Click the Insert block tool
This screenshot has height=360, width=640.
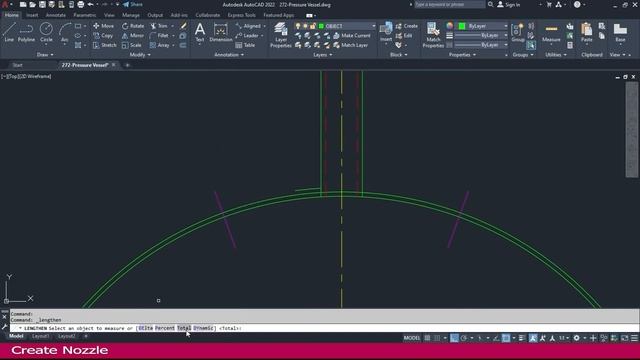pos(386,32)
